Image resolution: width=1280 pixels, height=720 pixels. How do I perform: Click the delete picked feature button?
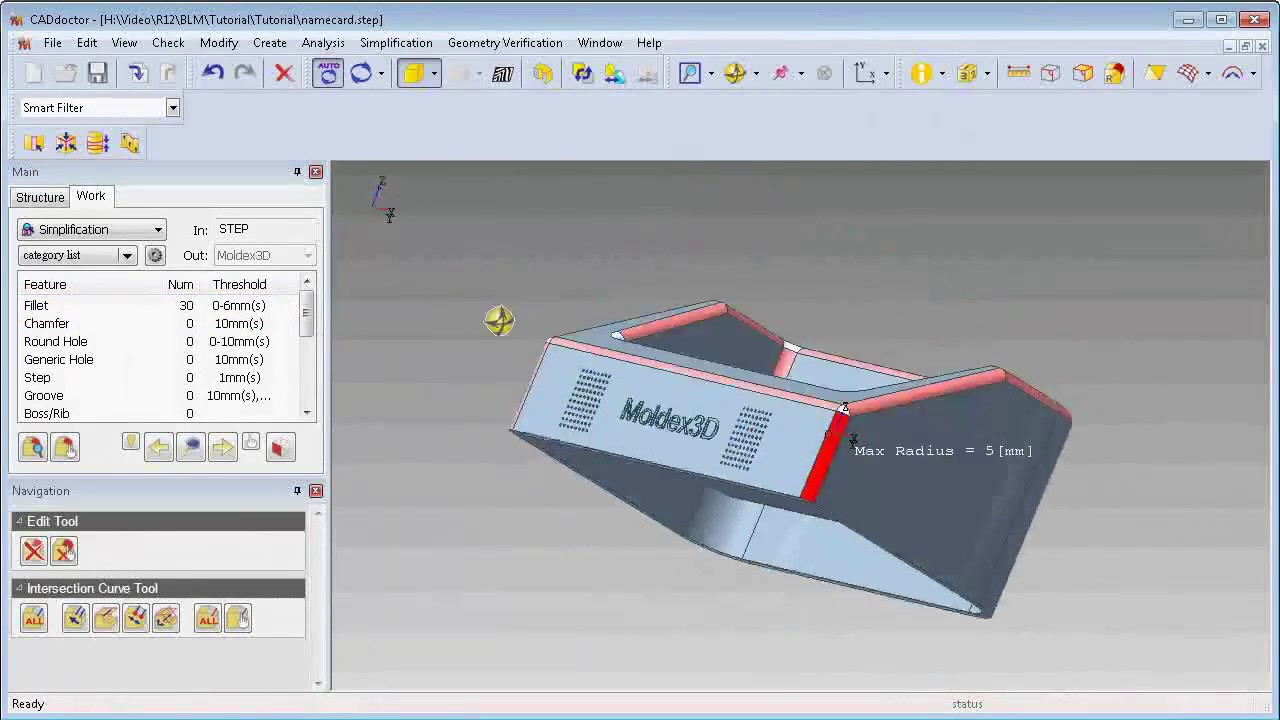point(64,551)
